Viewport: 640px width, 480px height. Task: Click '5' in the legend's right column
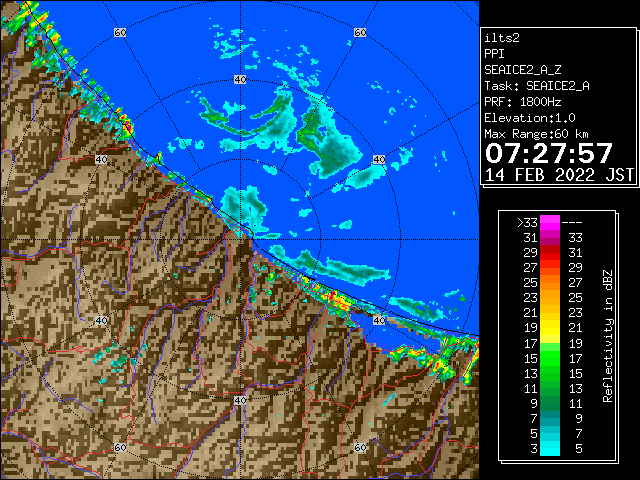tap(578, 449)
